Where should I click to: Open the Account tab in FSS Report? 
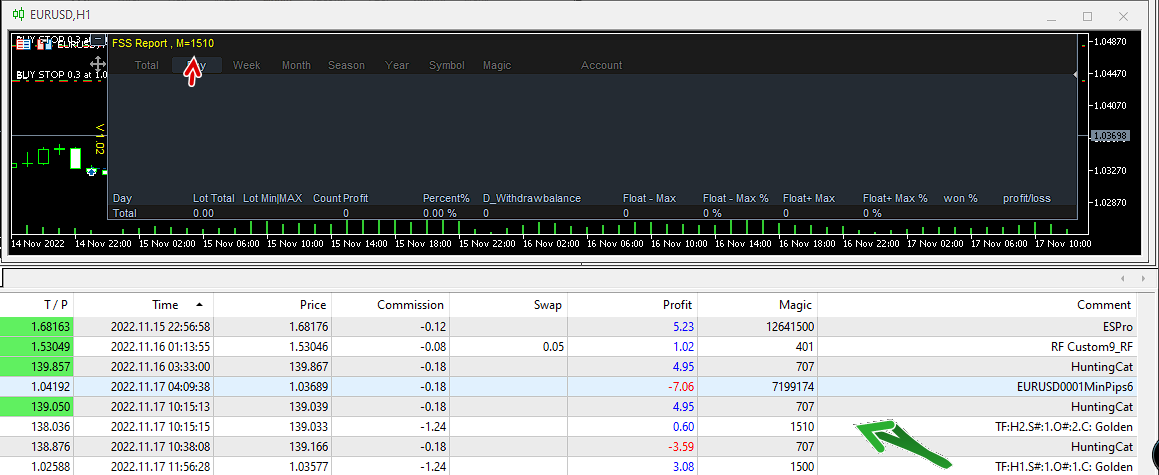coord(601,65)
